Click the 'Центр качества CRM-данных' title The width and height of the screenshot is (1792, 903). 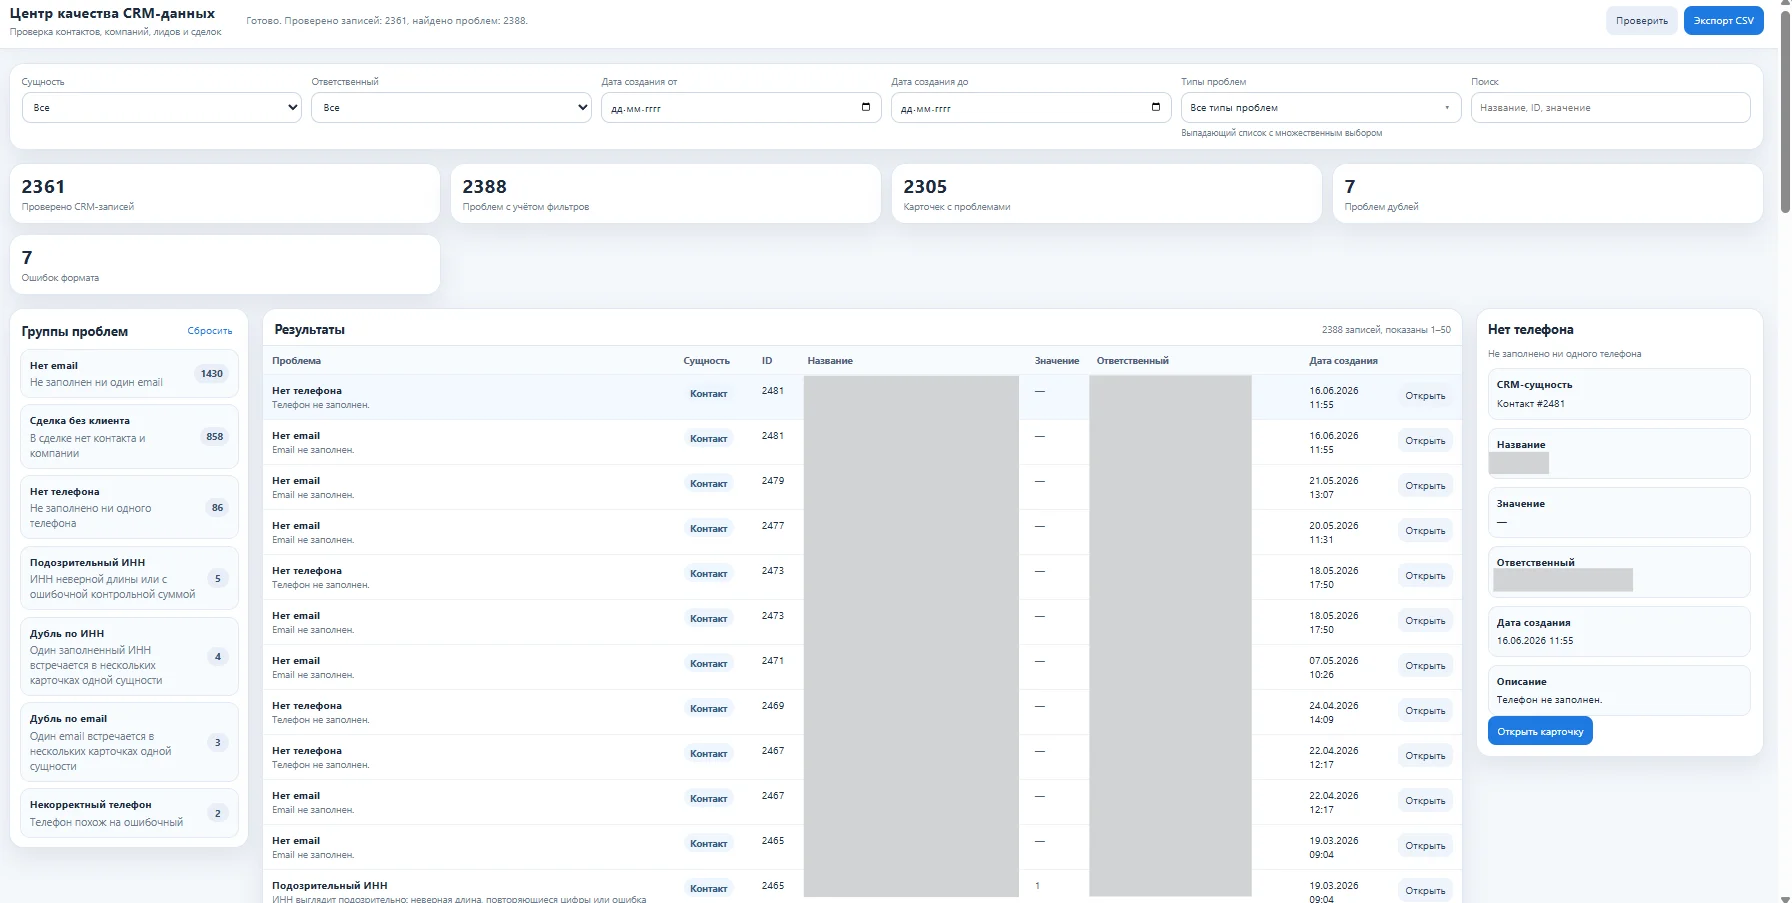point(112,14)
